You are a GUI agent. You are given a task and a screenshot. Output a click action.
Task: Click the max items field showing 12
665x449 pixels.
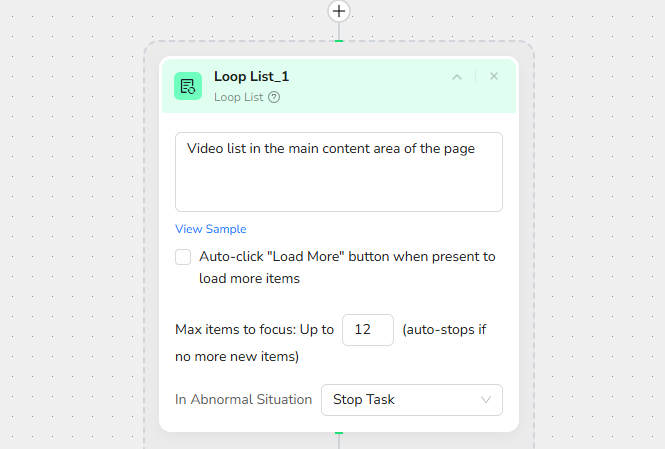pos(367,330)
